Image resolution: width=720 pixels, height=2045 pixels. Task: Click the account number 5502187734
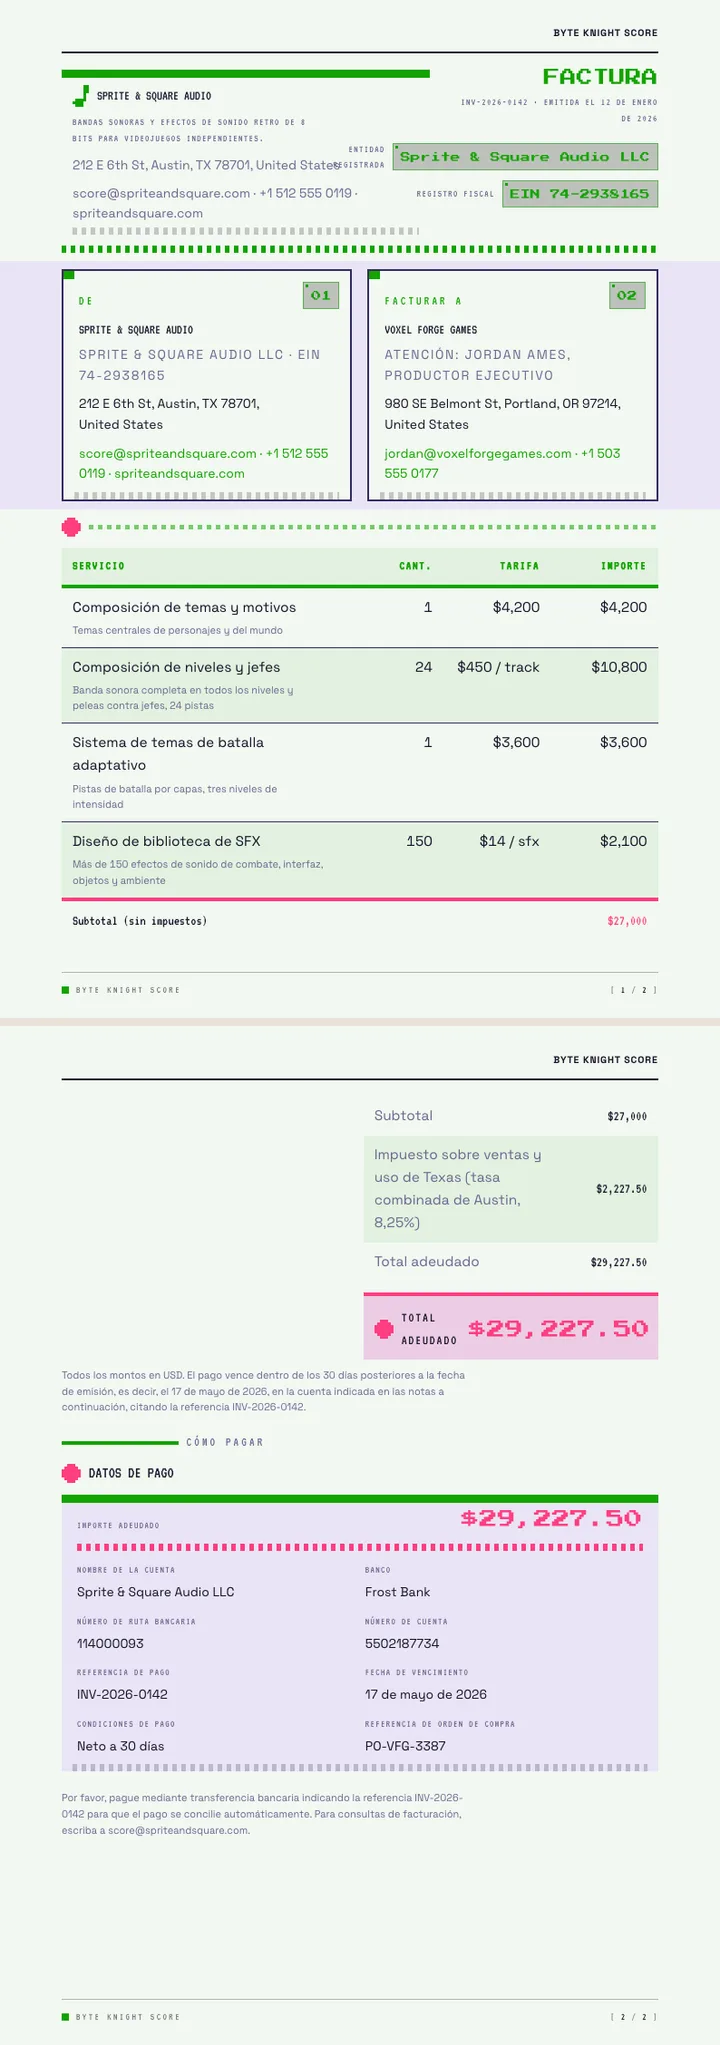[x=402, y=1643]
